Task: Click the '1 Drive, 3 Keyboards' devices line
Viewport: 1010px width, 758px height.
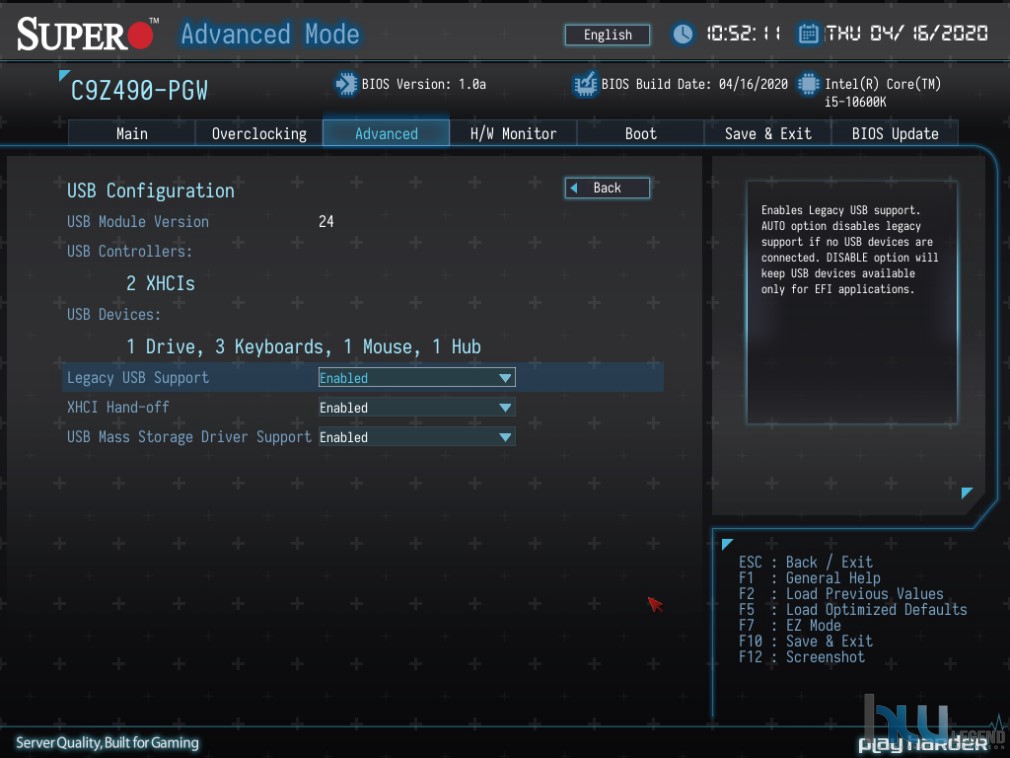Action: (303, 346)
